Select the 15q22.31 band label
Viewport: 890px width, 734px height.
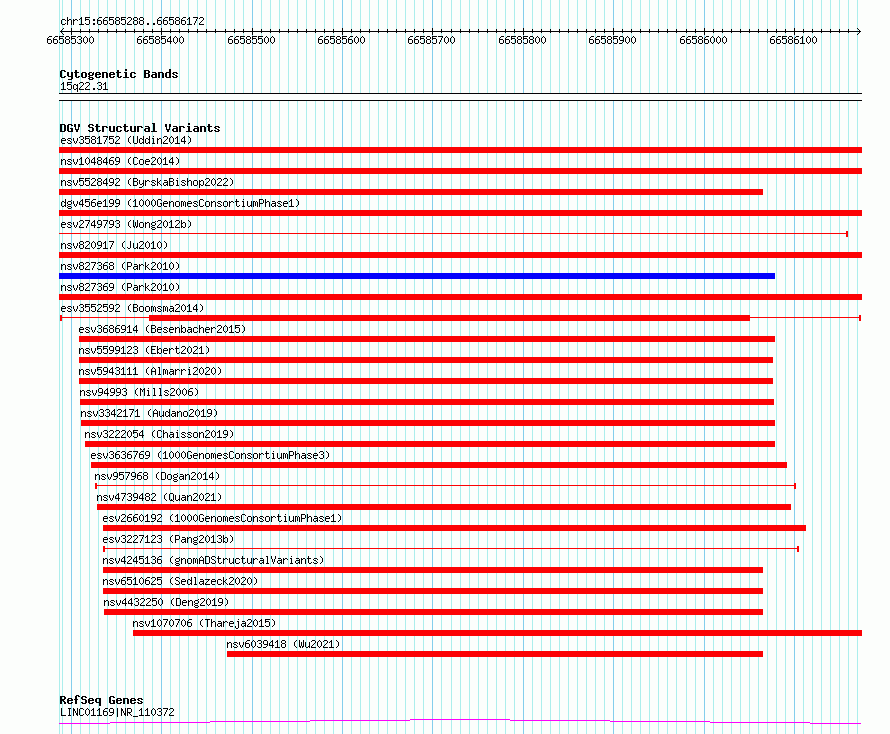click(84, 86)
